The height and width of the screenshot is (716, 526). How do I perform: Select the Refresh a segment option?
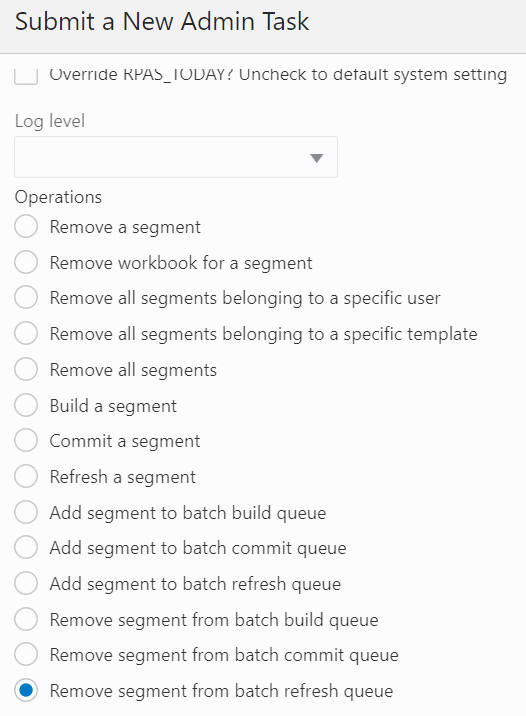[26, 477]
